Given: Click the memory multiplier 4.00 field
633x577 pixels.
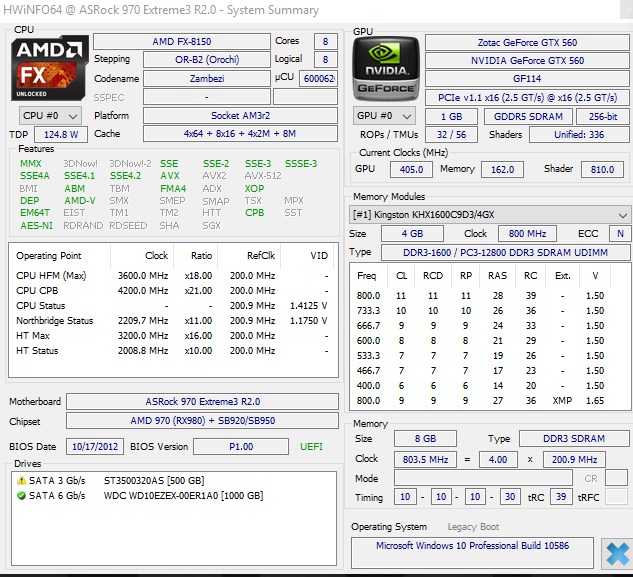Looking at the screenshot, I should pos(498,460).
